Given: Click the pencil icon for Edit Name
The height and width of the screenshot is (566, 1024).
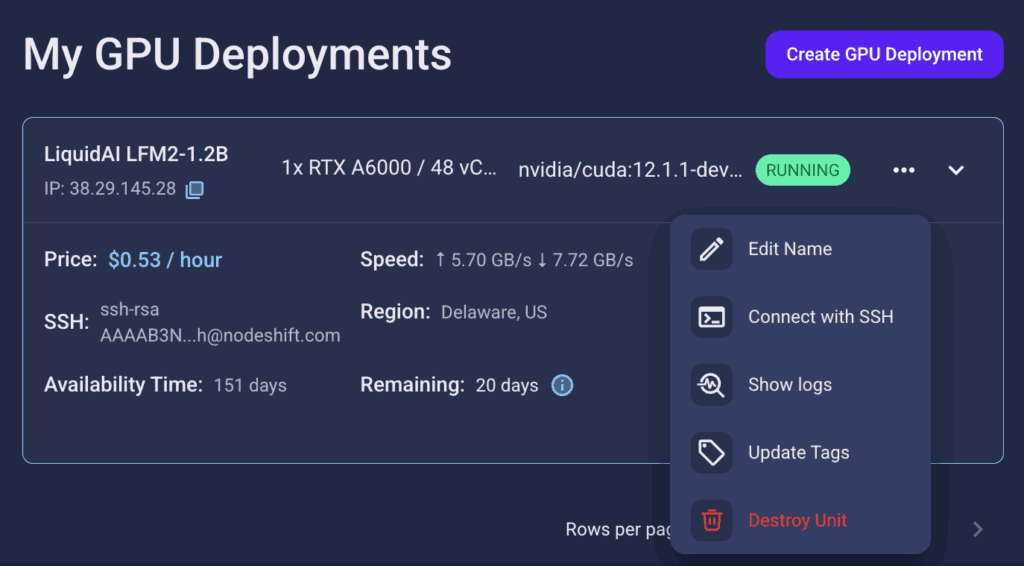Looking at the screenshot, I should click(x=711, y=249).
